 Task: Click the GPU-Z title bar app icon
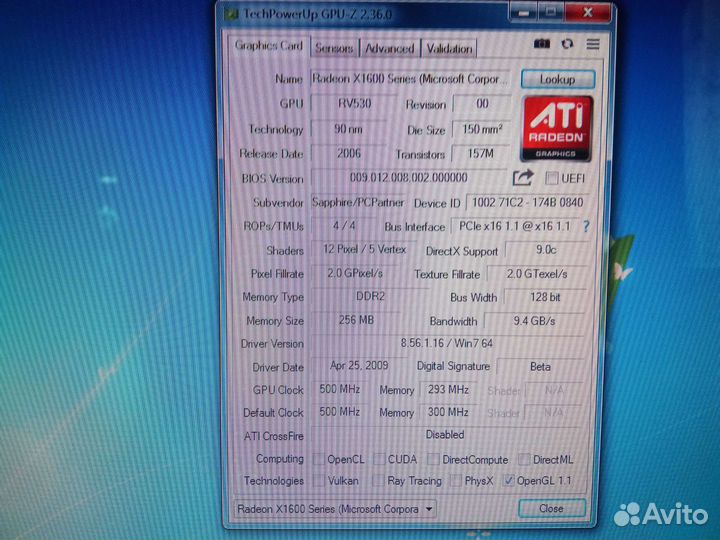(x=231, y=14)
